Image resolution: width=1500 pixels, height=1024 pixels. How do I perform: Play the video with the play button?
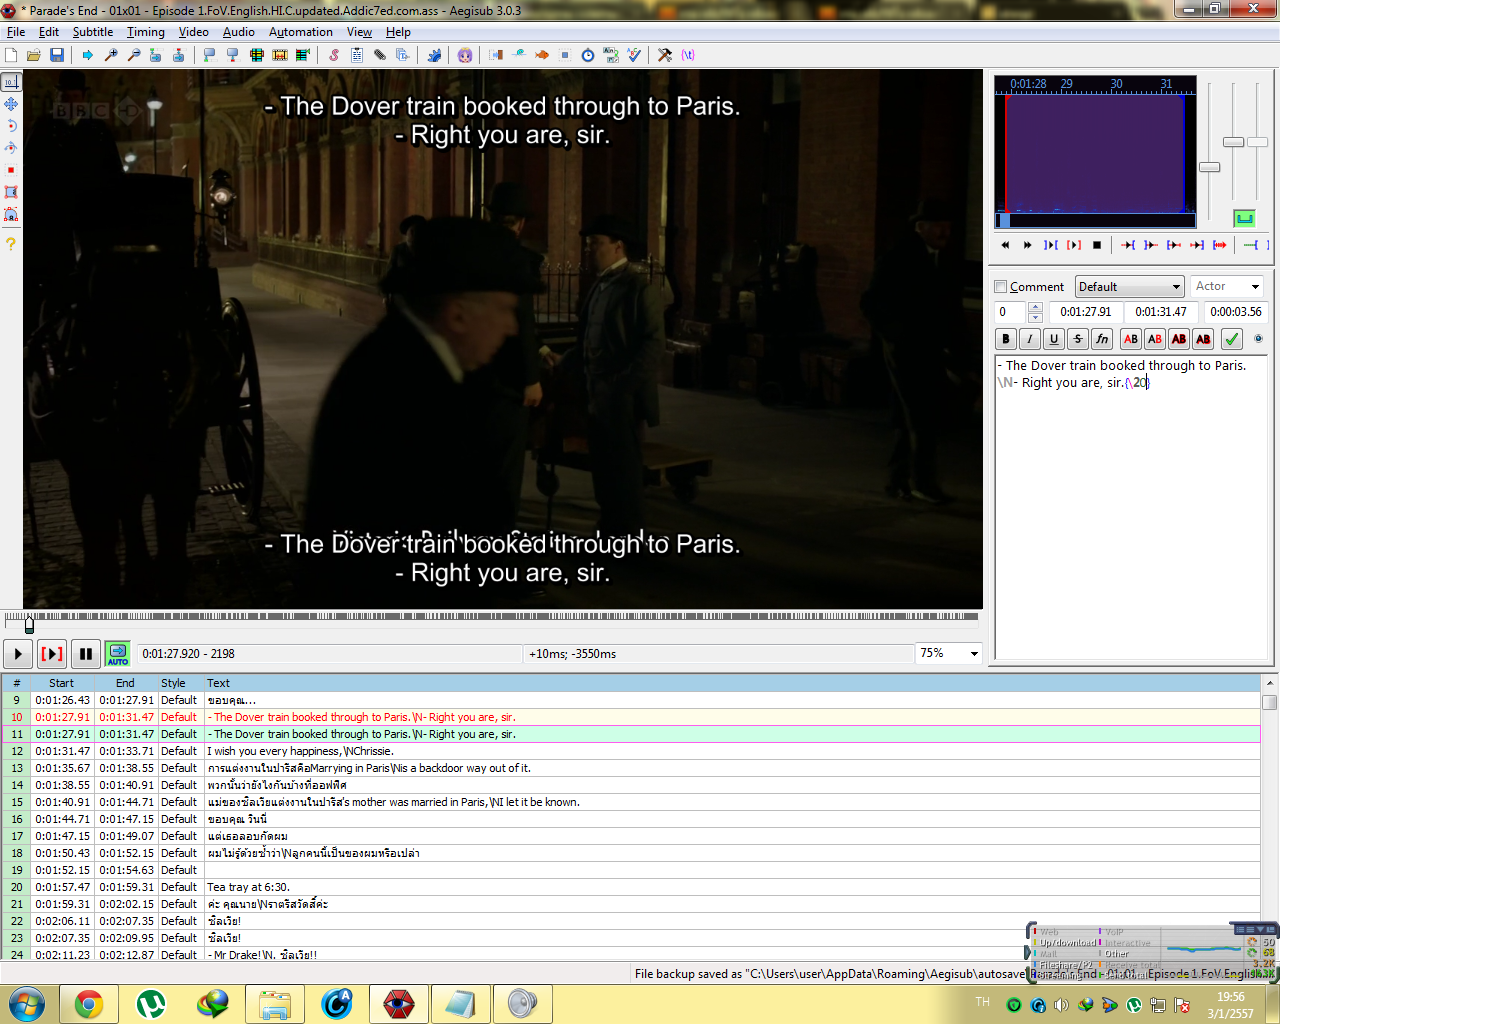tap(18, 654)
